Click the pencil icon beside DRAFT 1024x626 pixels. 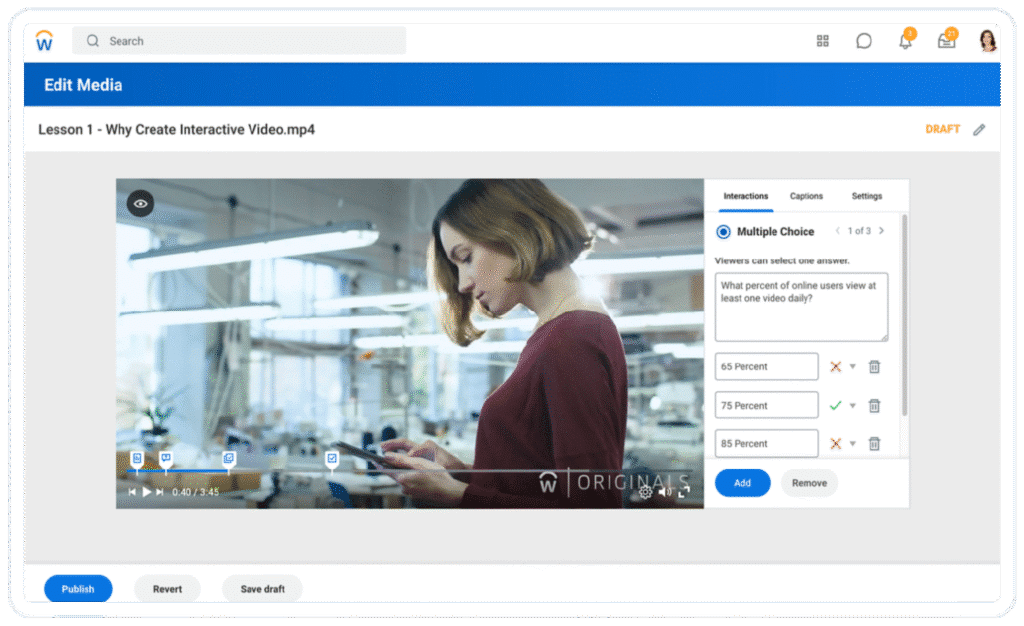(979, 129)
